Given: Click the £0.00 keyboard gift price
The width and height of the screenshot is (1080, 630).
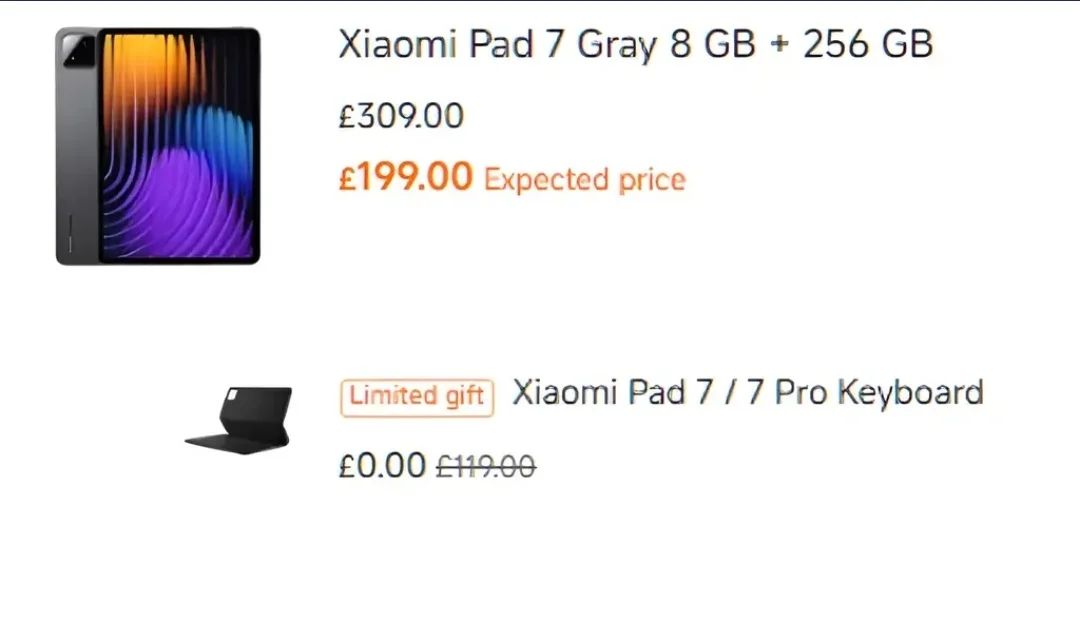Looking at the screenshot, I should tap(382, 465).
